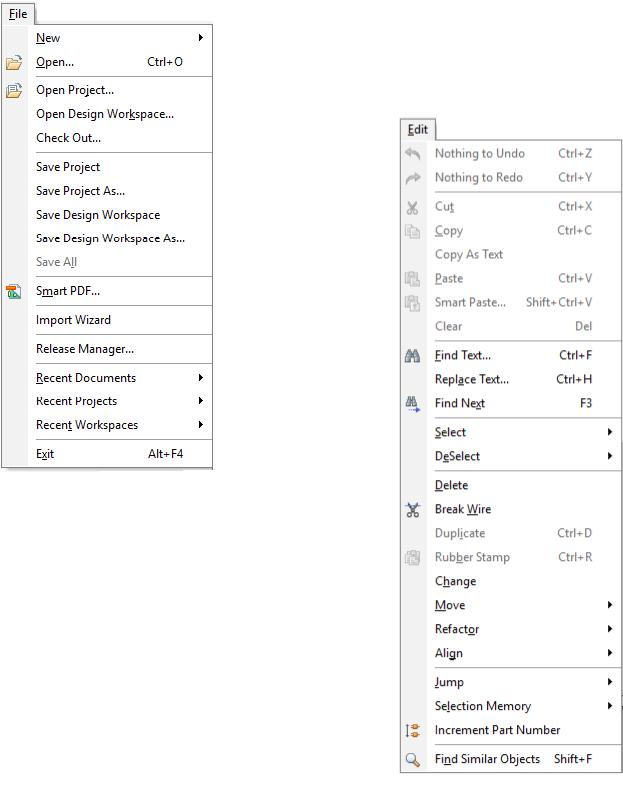Image resolution: width=623 pixels, height=812 pixels.
Task: Click the Copy icon in Edit menu
Action: click(413, 231)
